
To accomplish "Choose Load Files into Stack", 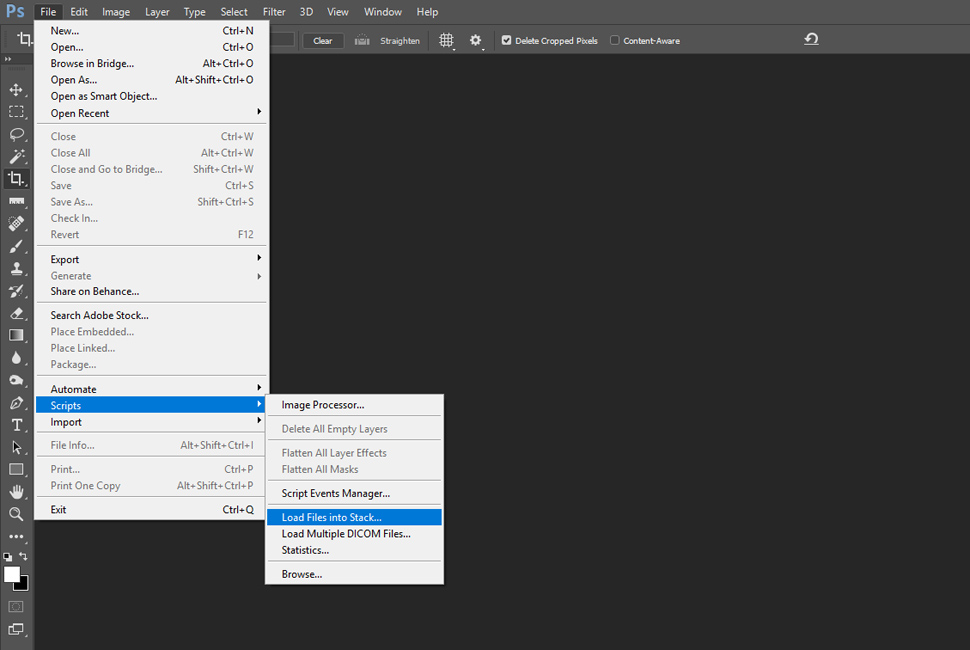I will coord(354,517).
